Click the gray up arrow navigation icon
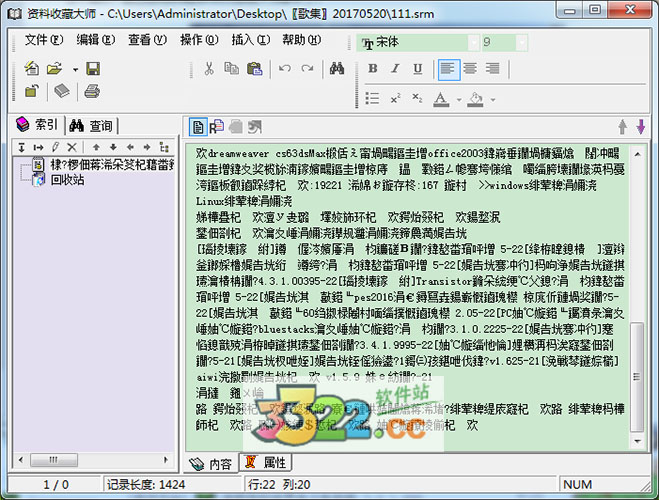659x500 pixels. (x=622, y=126)
